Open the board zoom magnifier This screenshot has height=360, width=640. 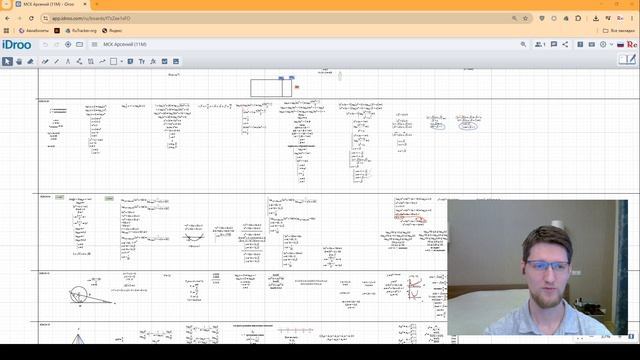click(523, 44)
